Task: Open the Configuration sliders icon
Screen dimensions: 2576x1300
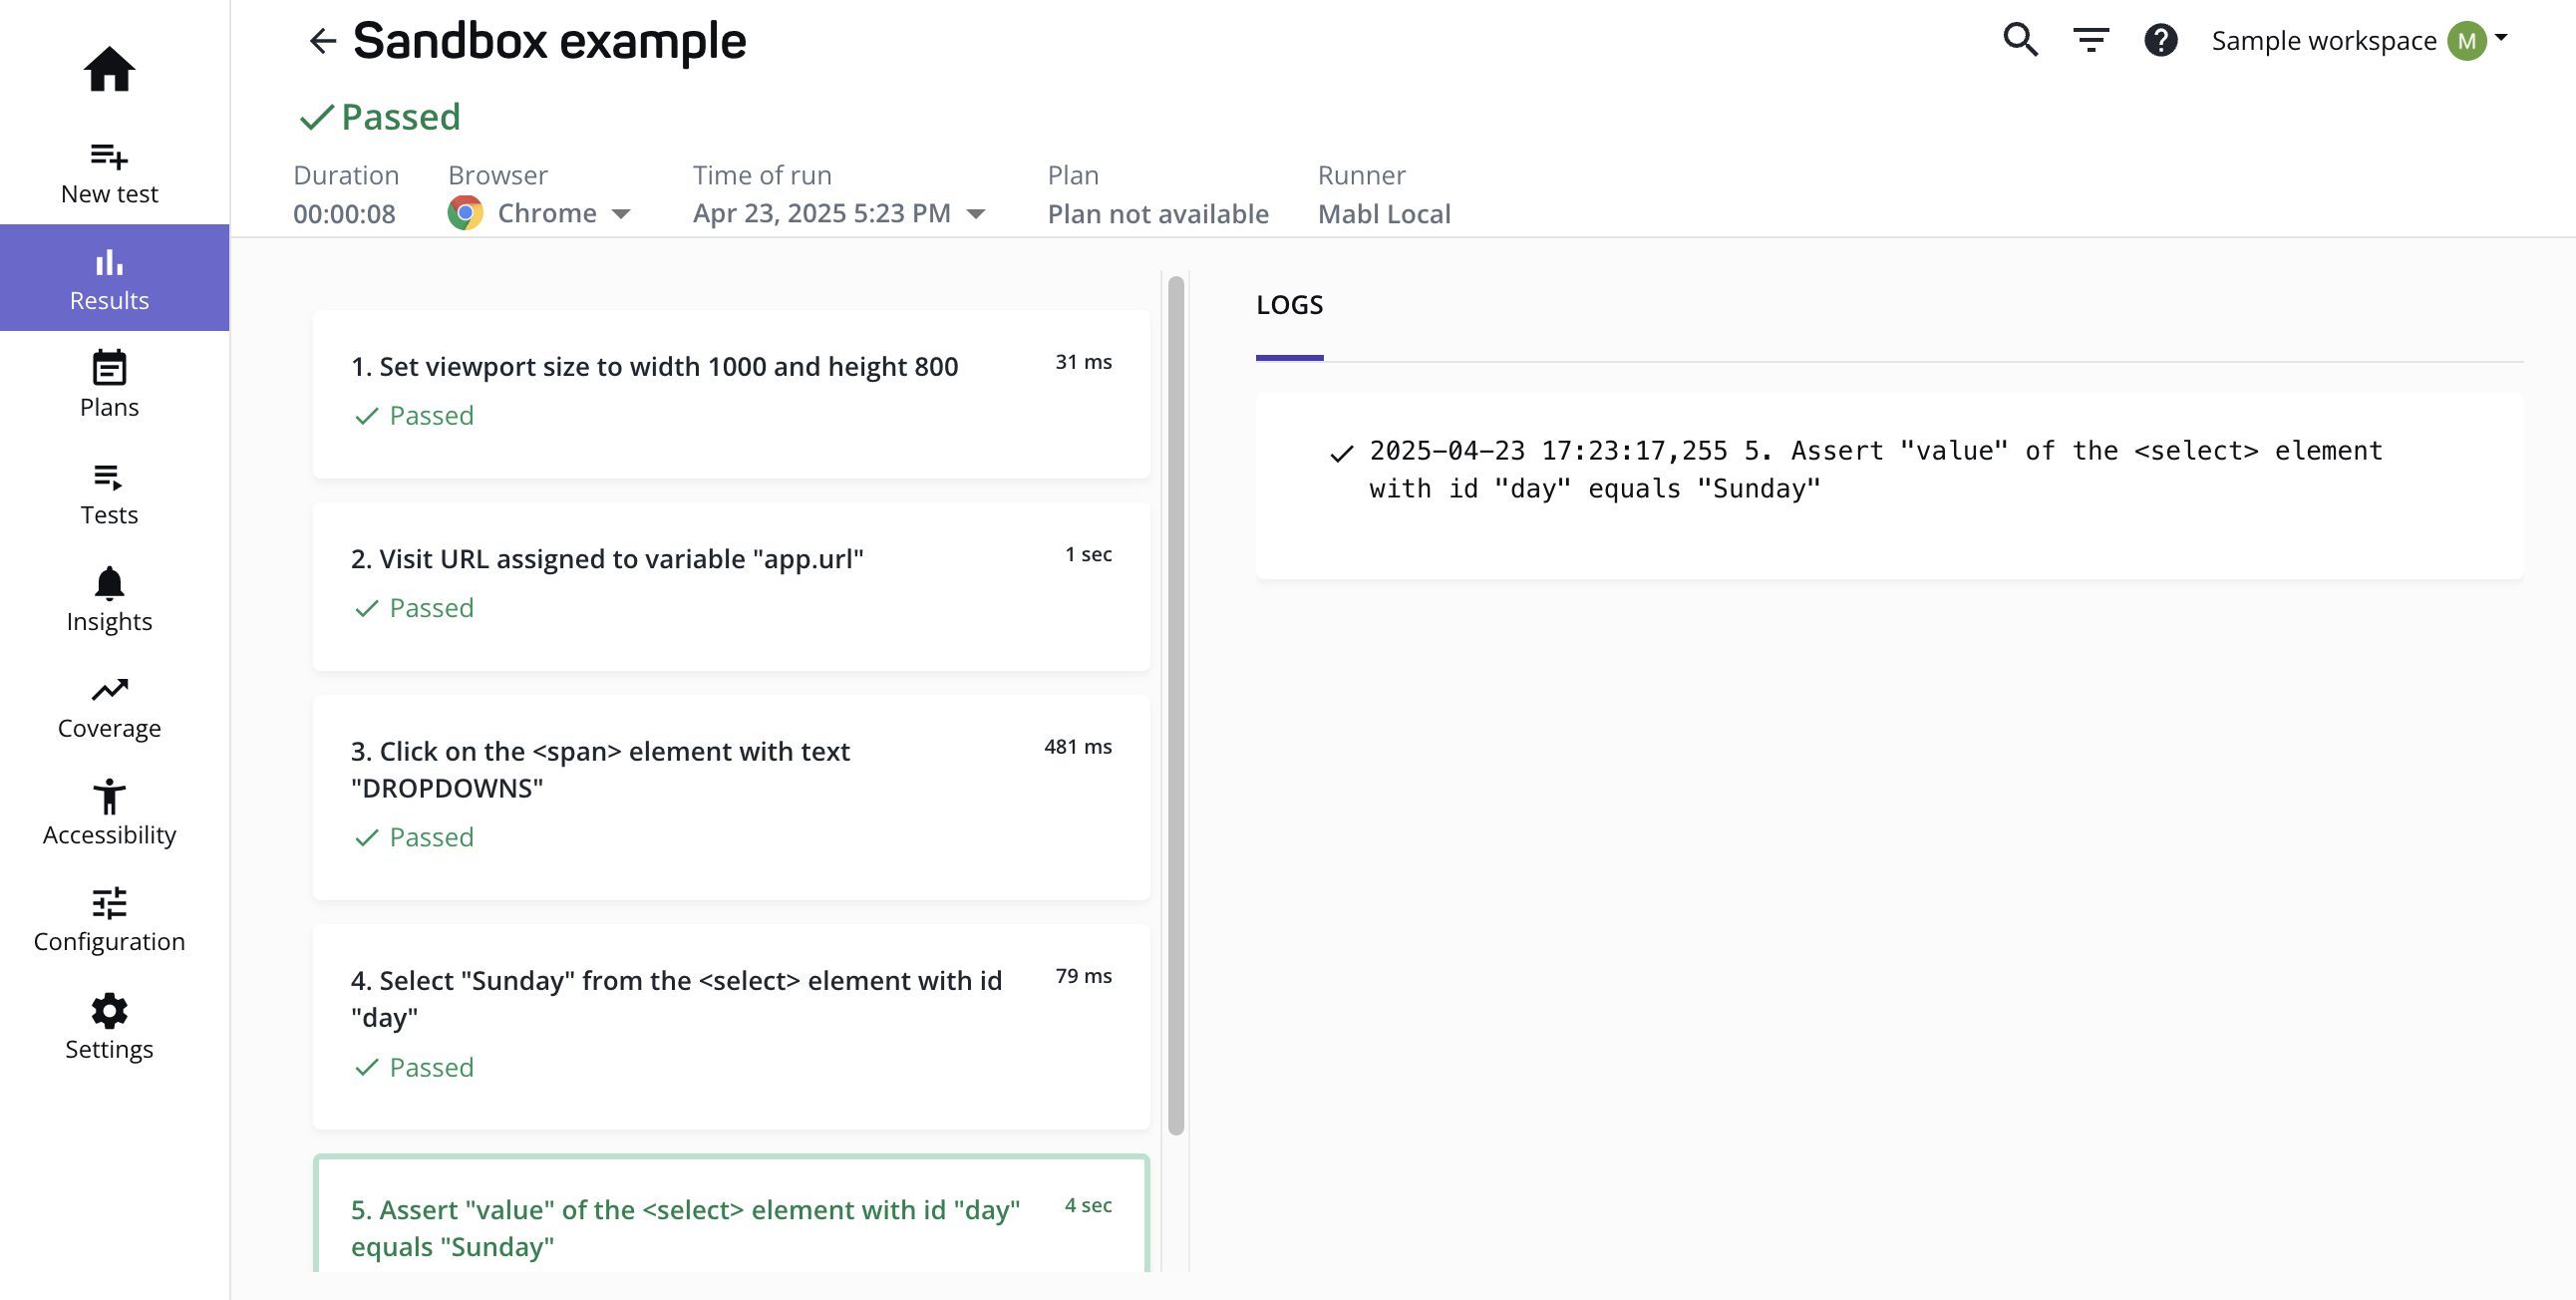Action: pyautogui.click(x=109, y=903)
